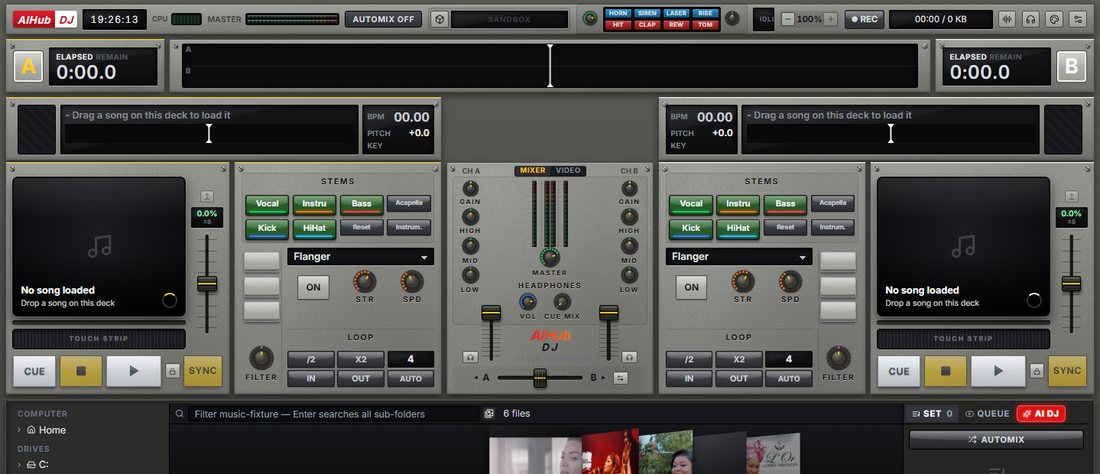Click the music-fixture filter search field
Screen dimensions: 1100x474
point(333,414)
